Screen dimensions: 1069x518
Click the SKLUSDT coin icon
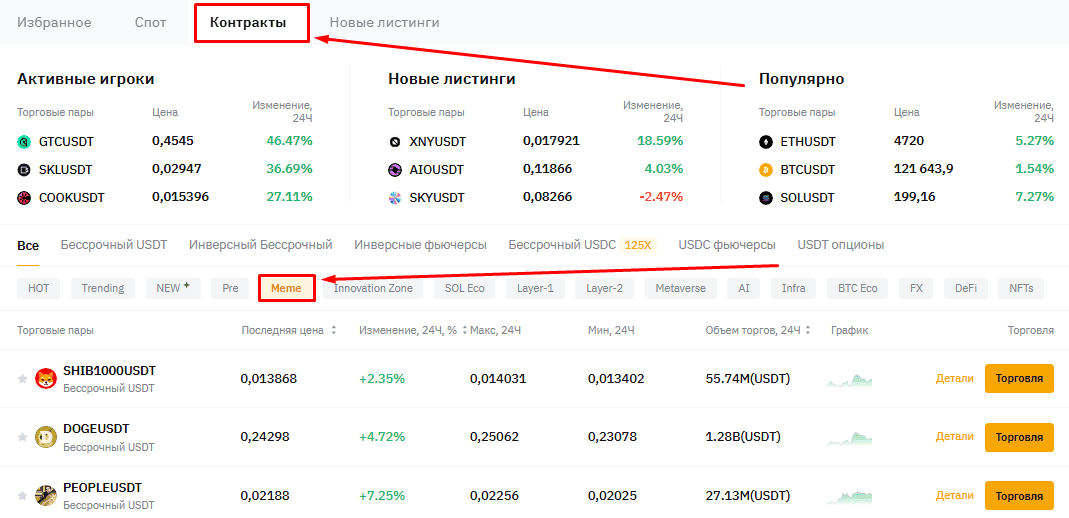coord(24,170)
